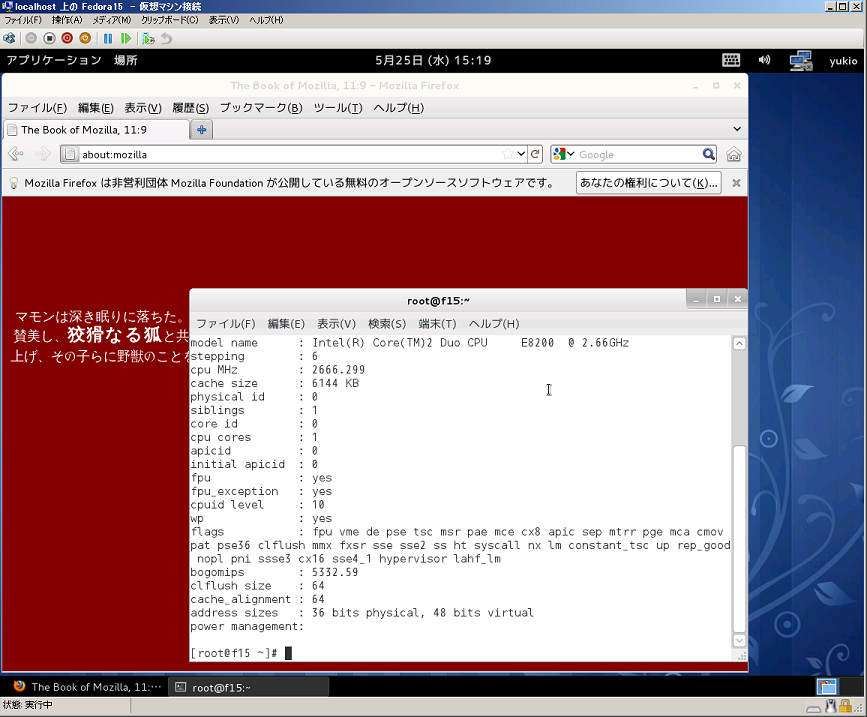867x717 pixels.
Task: Switch to root@f15 in the taskbar
Action: pos(247,687)
